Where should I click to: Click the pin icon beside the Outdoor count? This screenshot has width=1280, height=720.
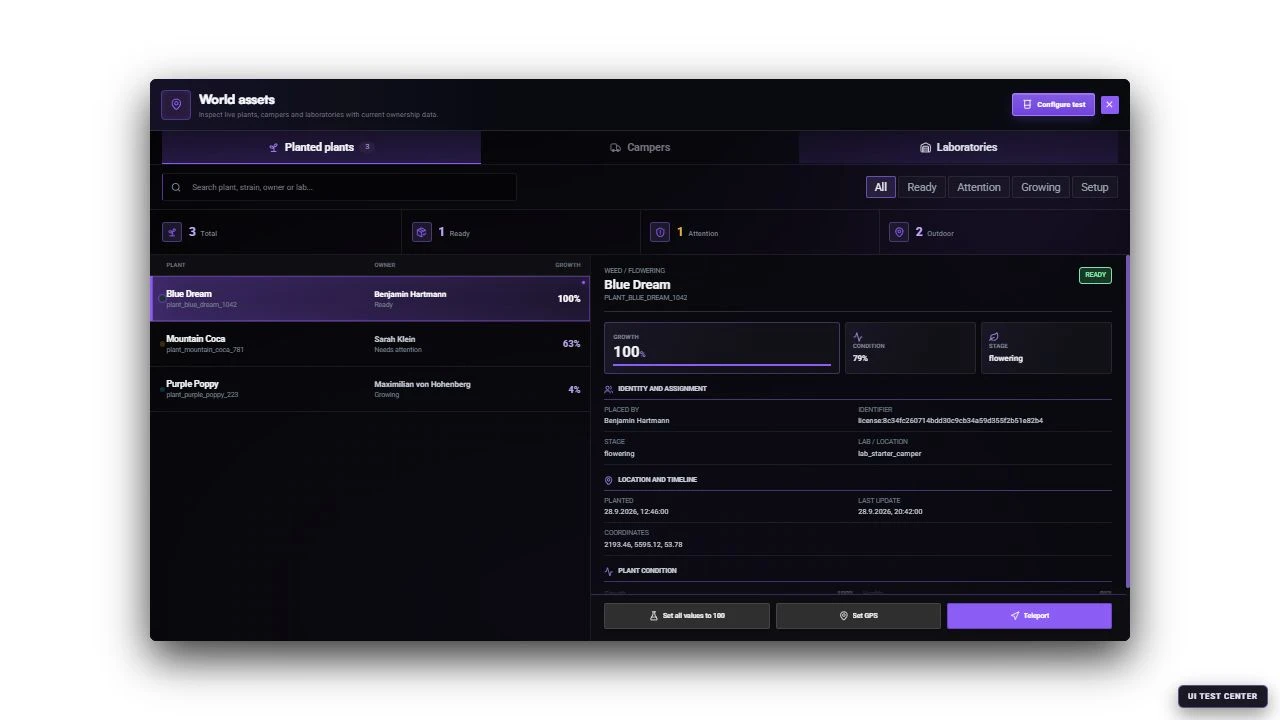(x=899, y=232)
